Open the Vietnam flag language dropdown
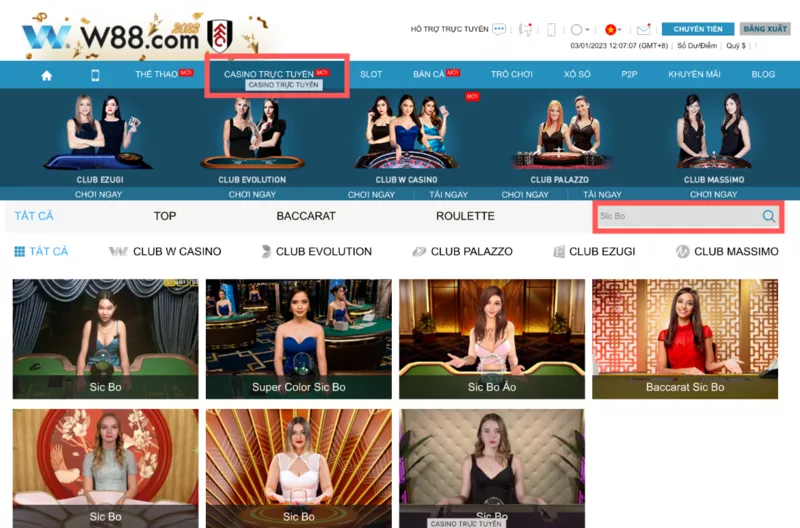This screenshot has height=528, width=800. pyautogui.click(x=613, y=30)
